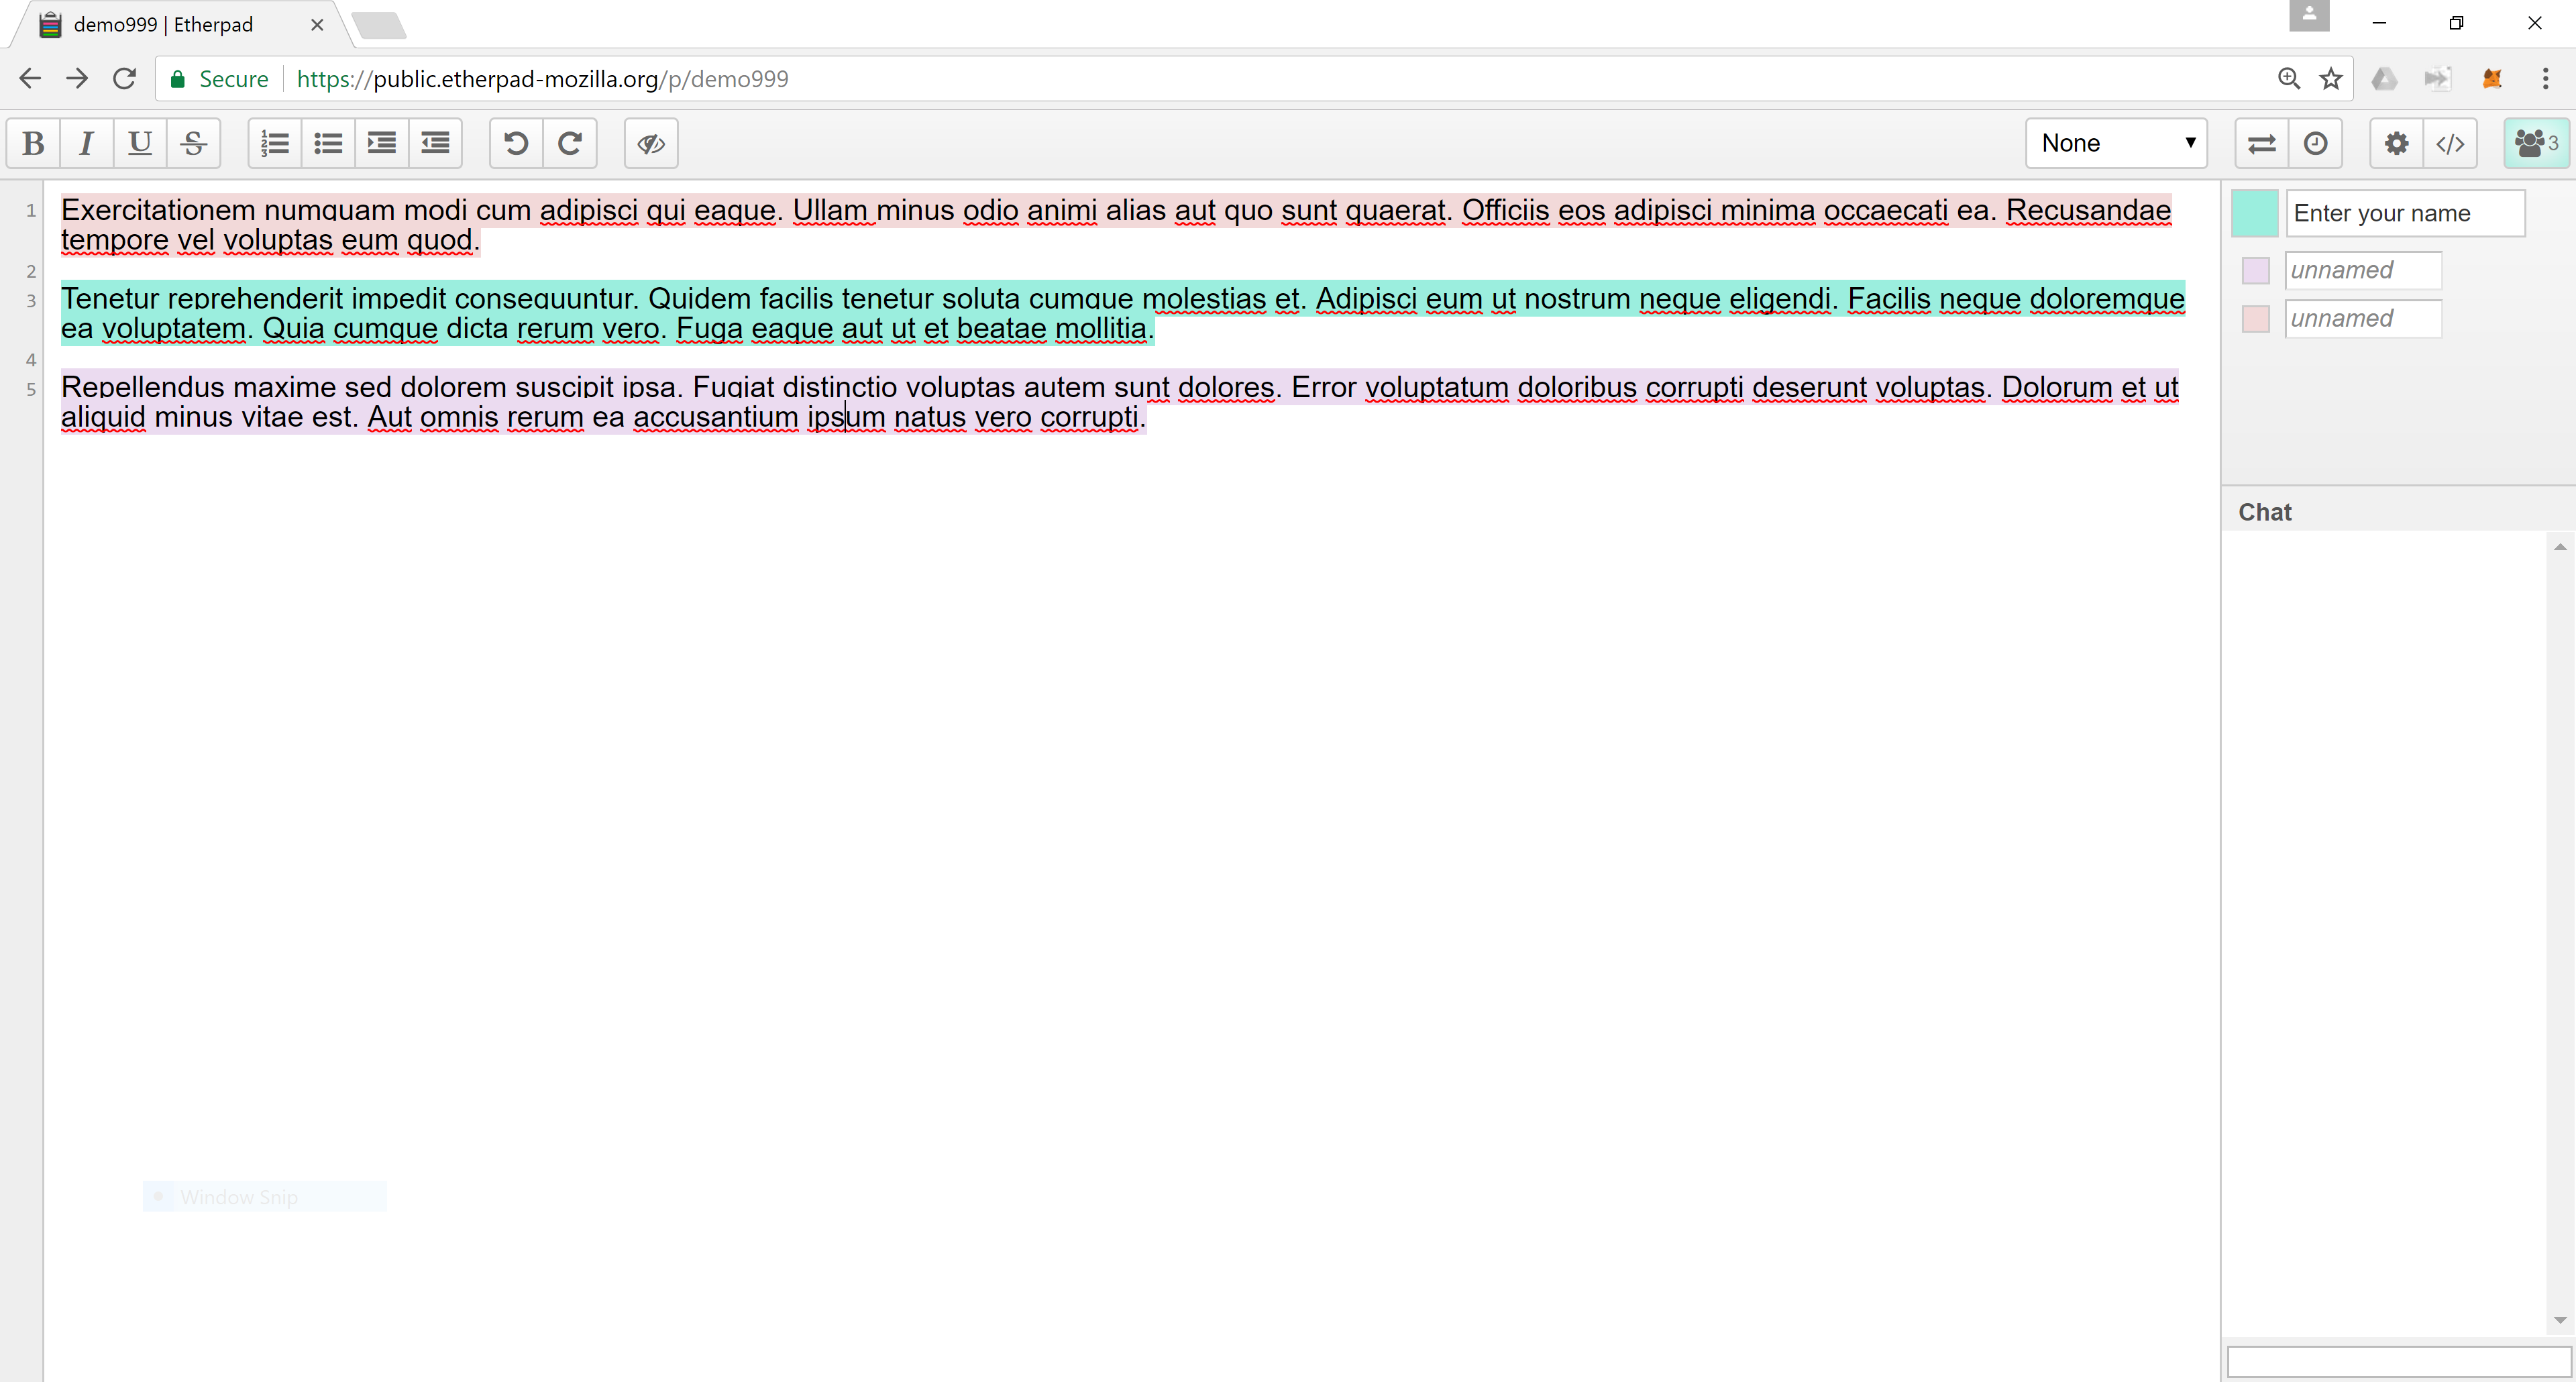Insert an unordered bullet list
2576x1382 pixels.
pos(328,143)
